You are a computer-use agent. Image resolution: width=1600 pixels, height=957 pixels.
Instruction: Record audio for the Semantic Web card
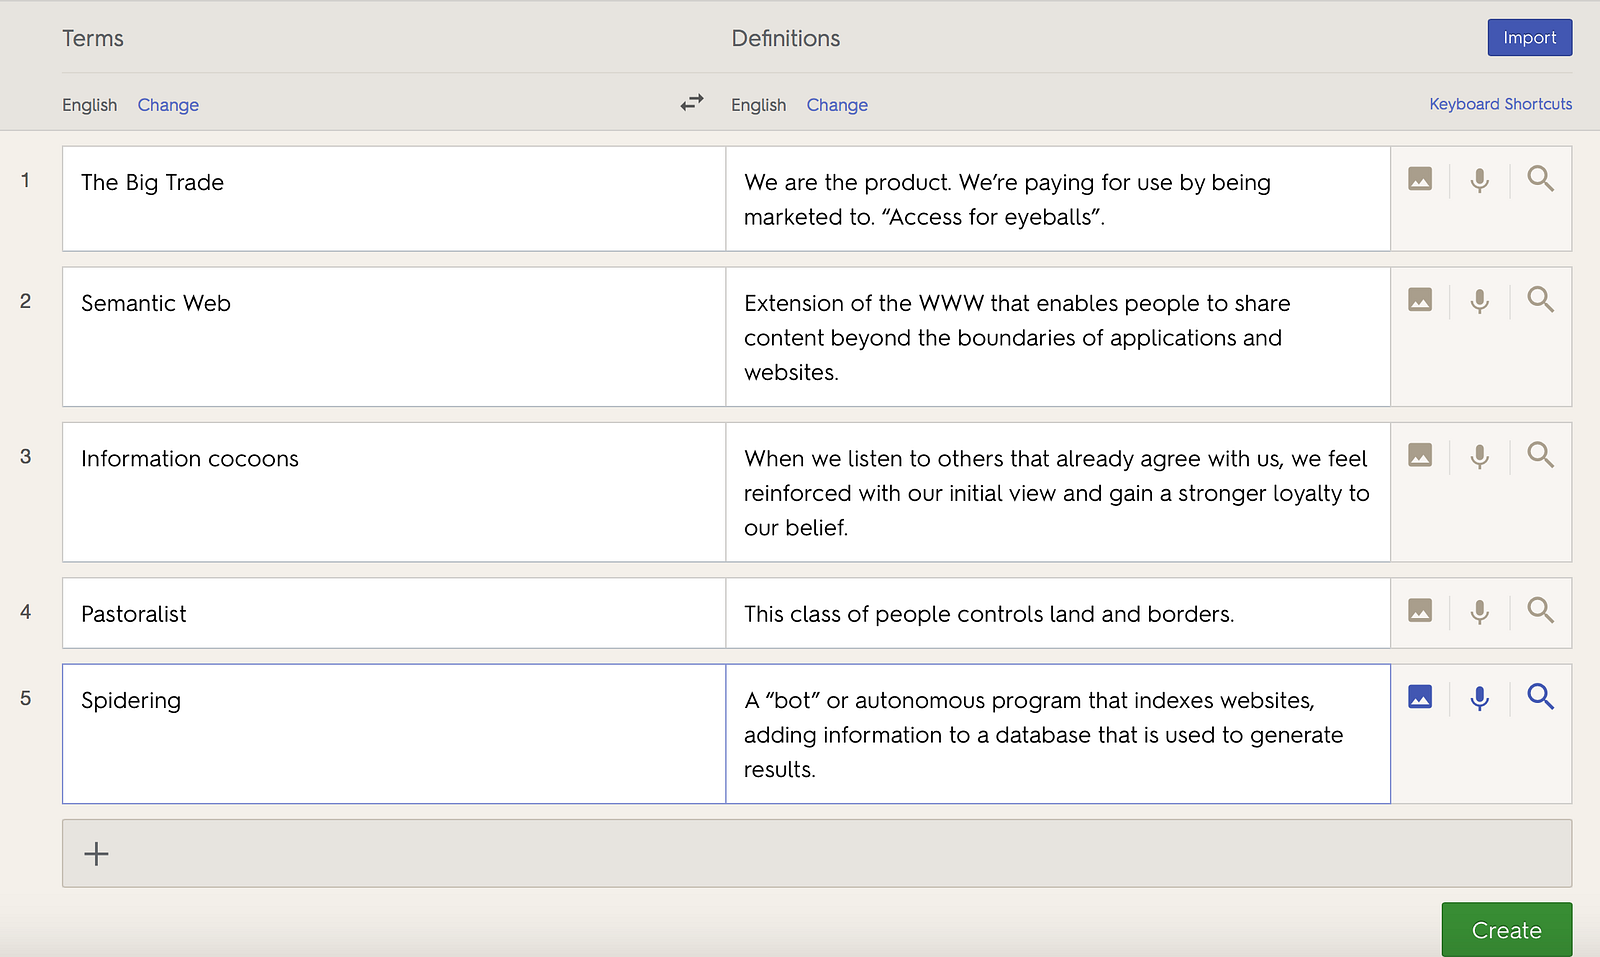(x=1480, y=300)
